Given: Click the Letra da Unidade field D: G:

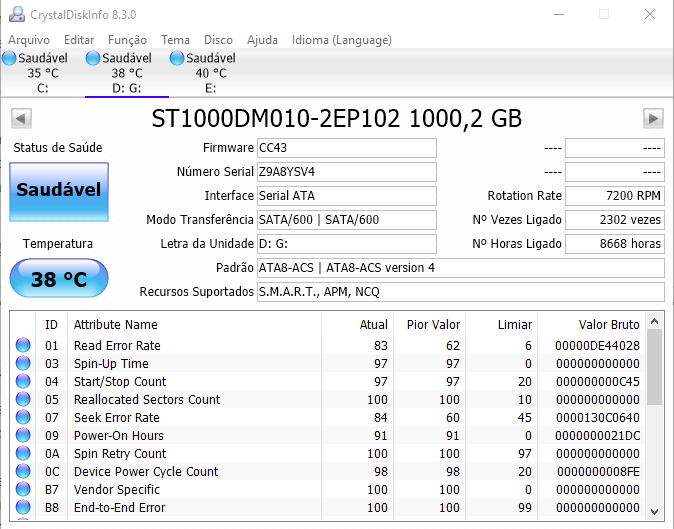Looking at the screenshot, I should click(346, 244).
